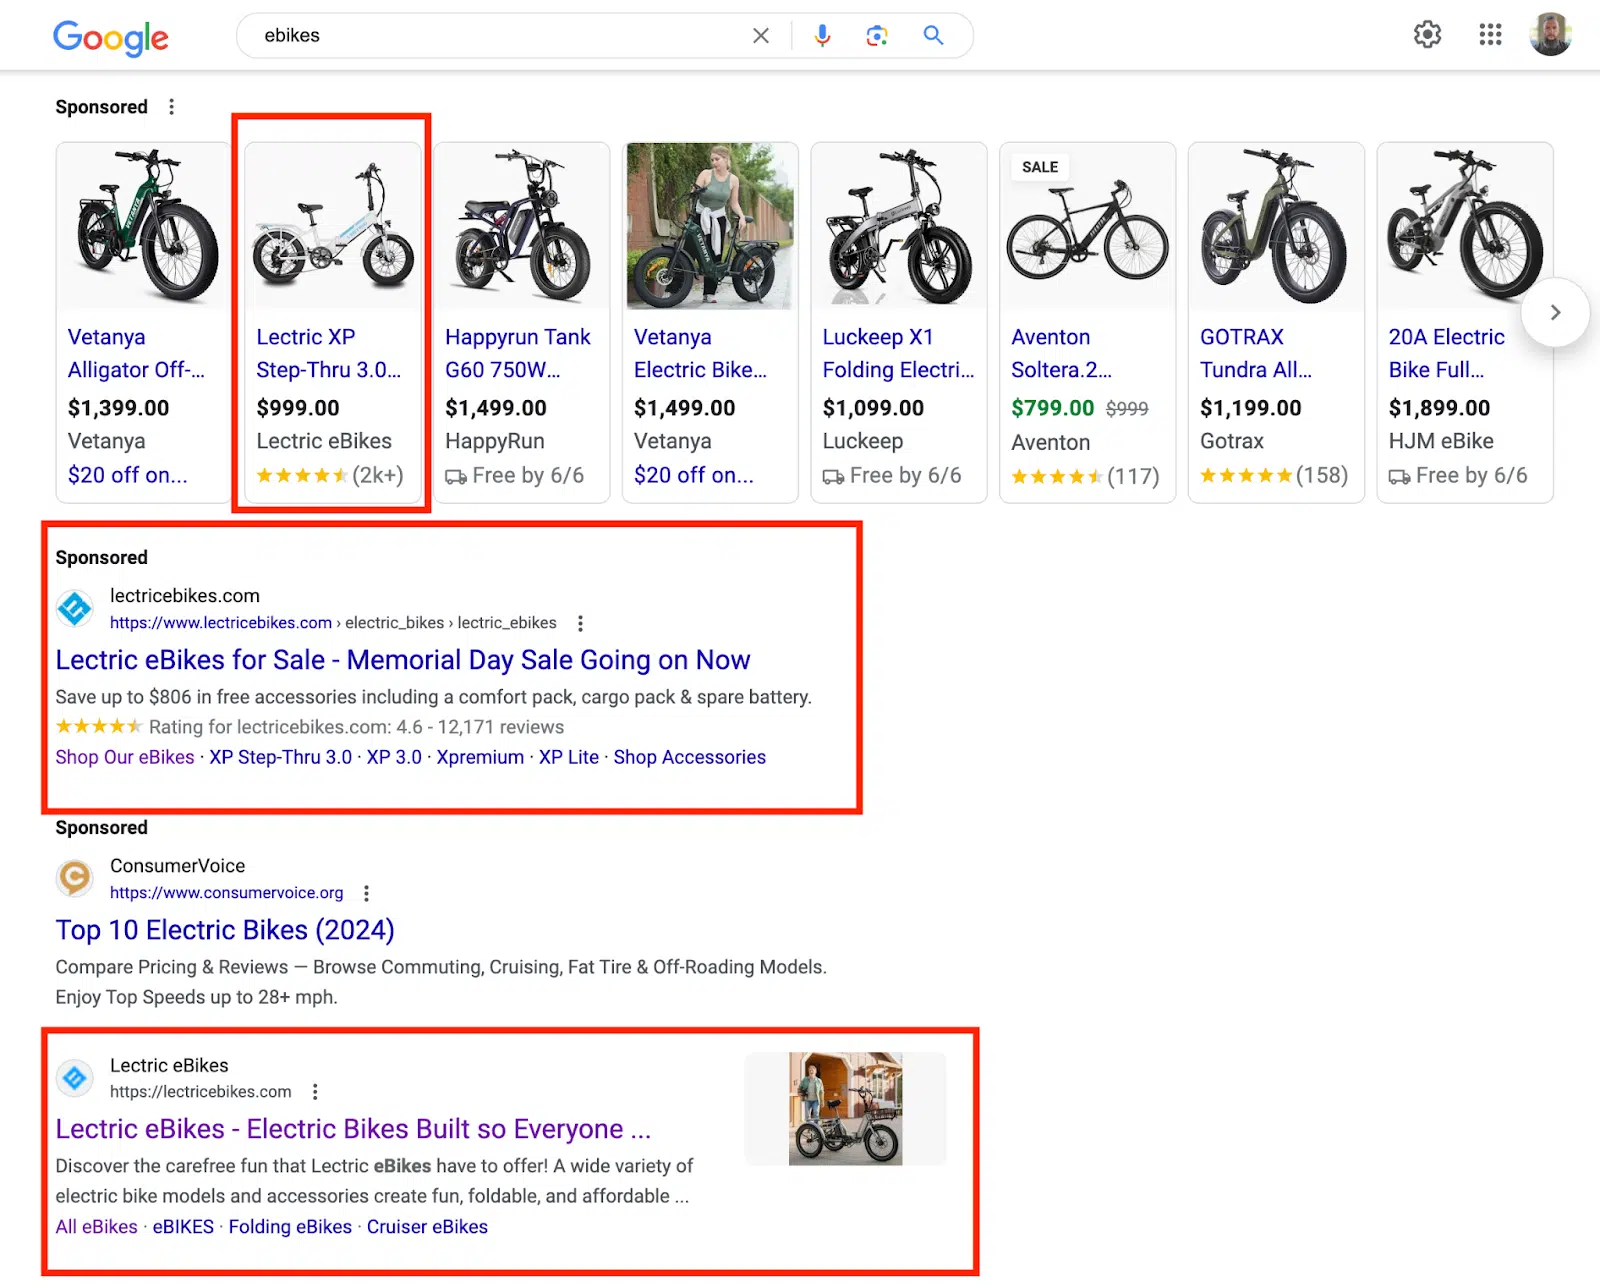Click the Lectric eBikes organic result favicon
Screen dimensions: 1600x1285
click(x=75, y=1078)
